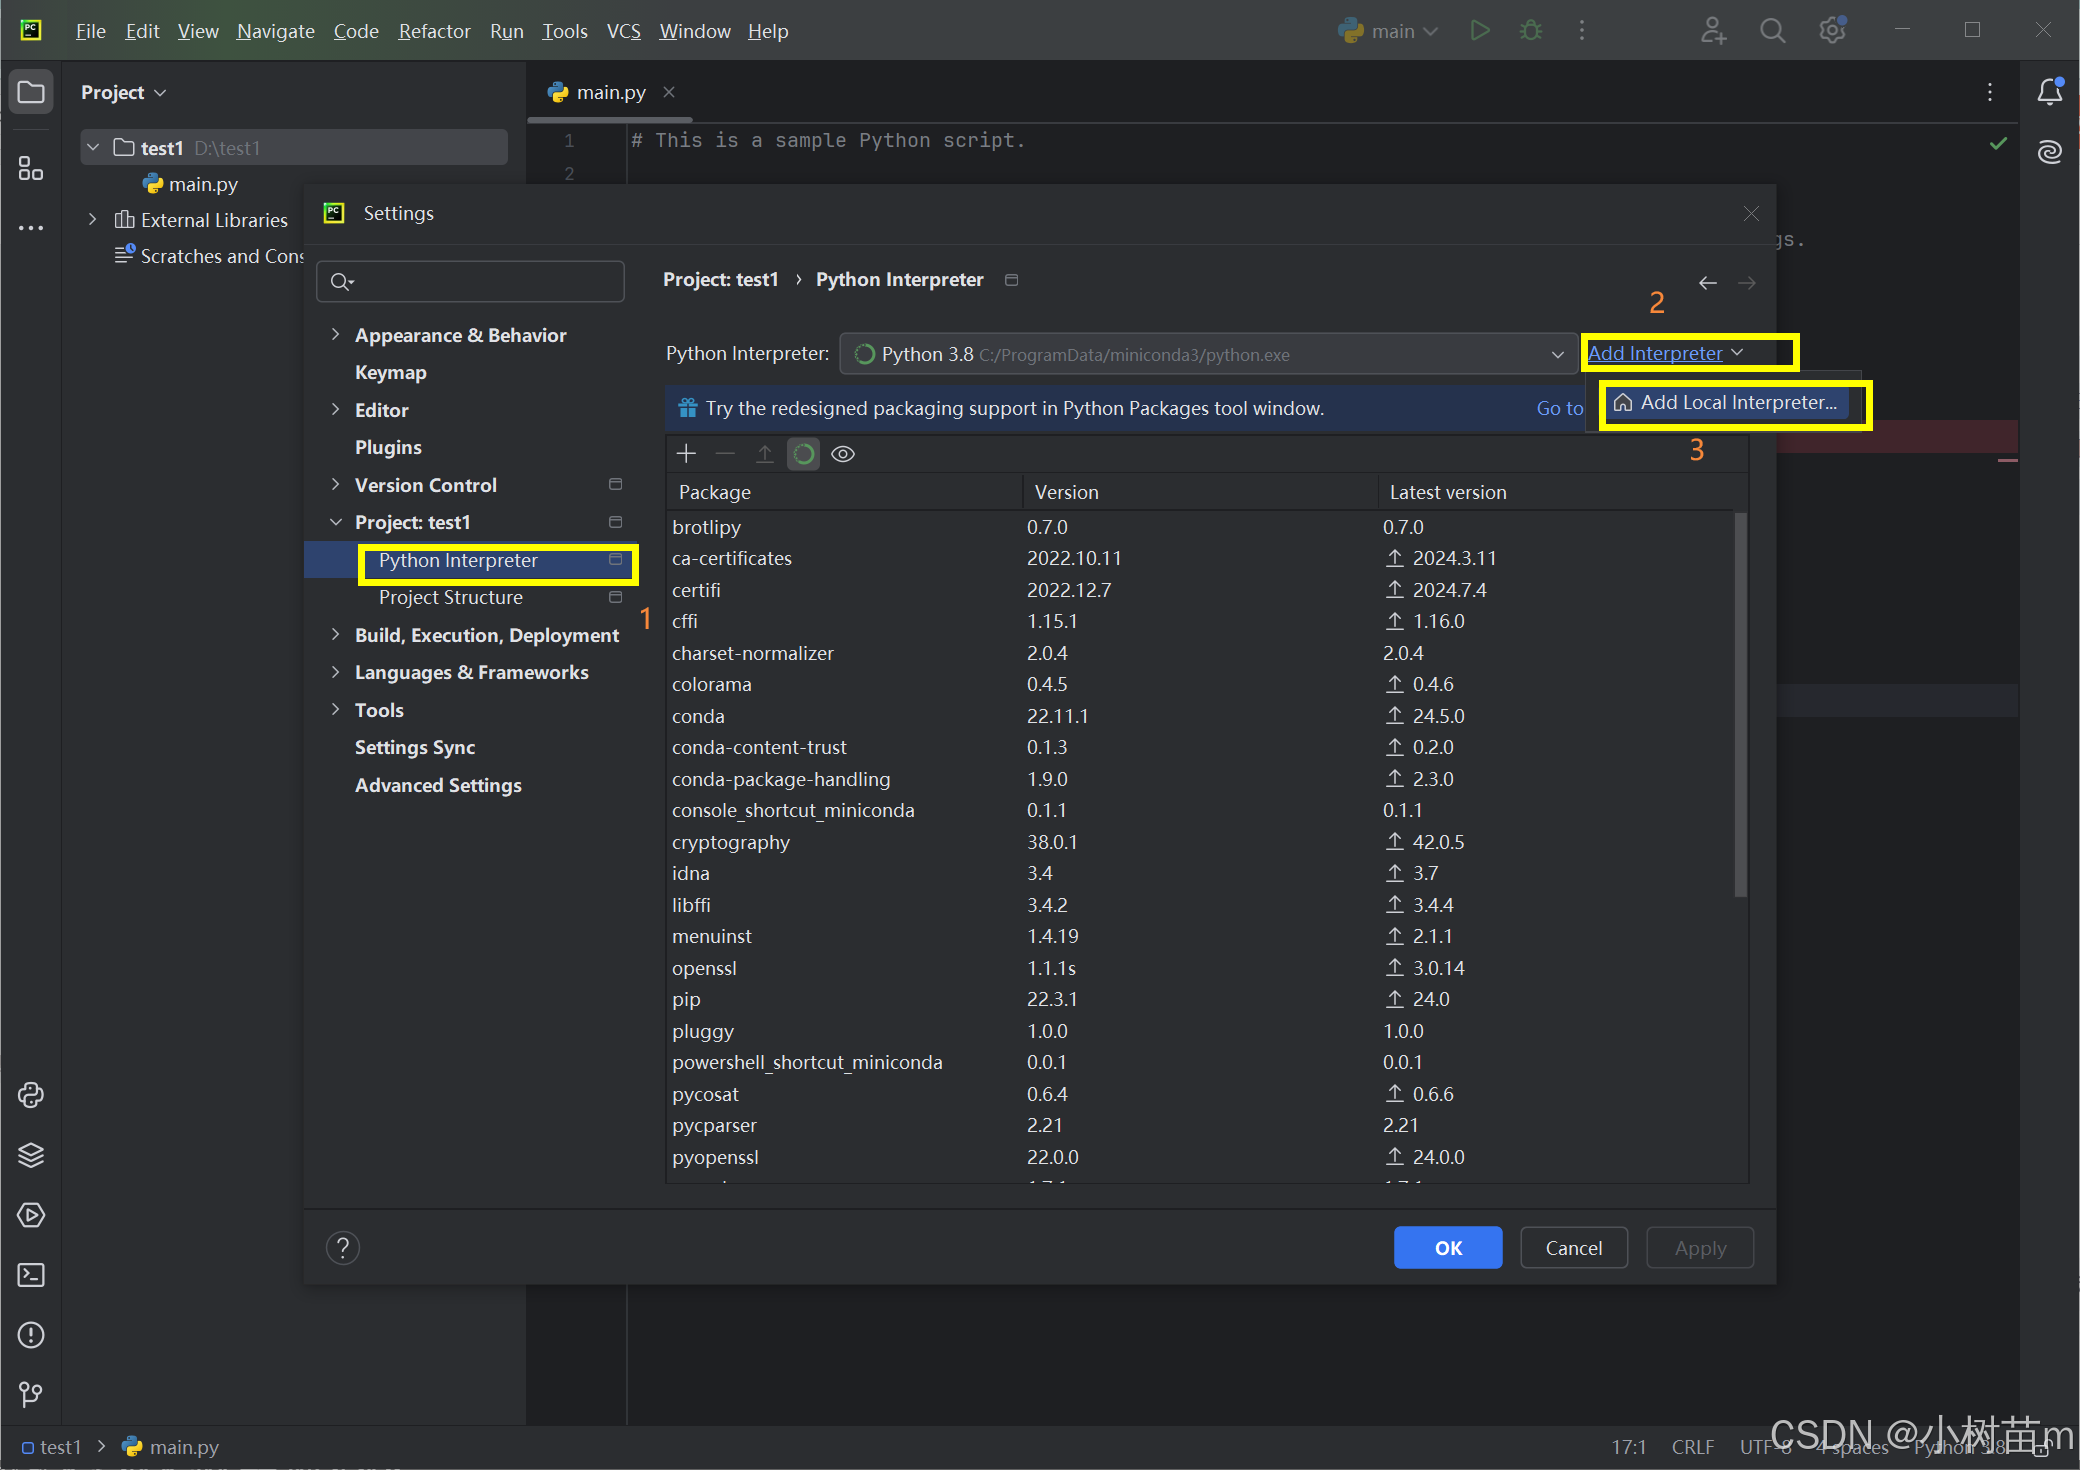Show more tool windows ellipsis icon

coord(31,228)
